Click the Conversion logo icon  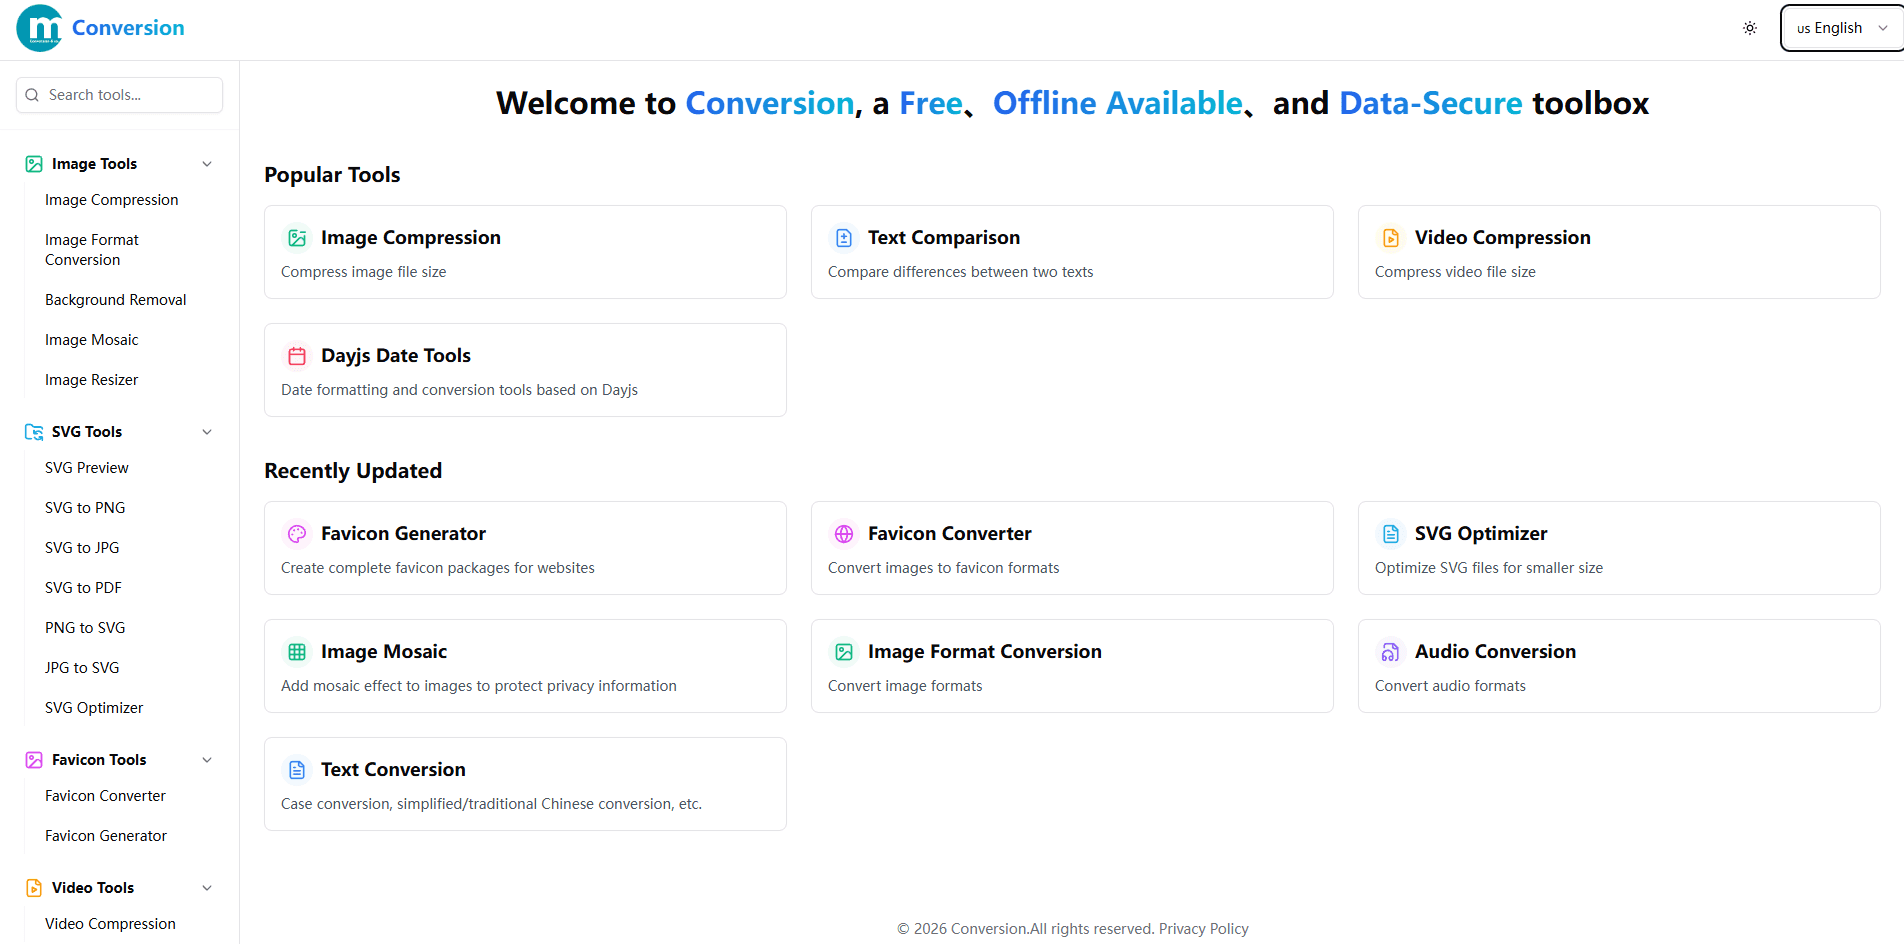[x=40, y=28]
